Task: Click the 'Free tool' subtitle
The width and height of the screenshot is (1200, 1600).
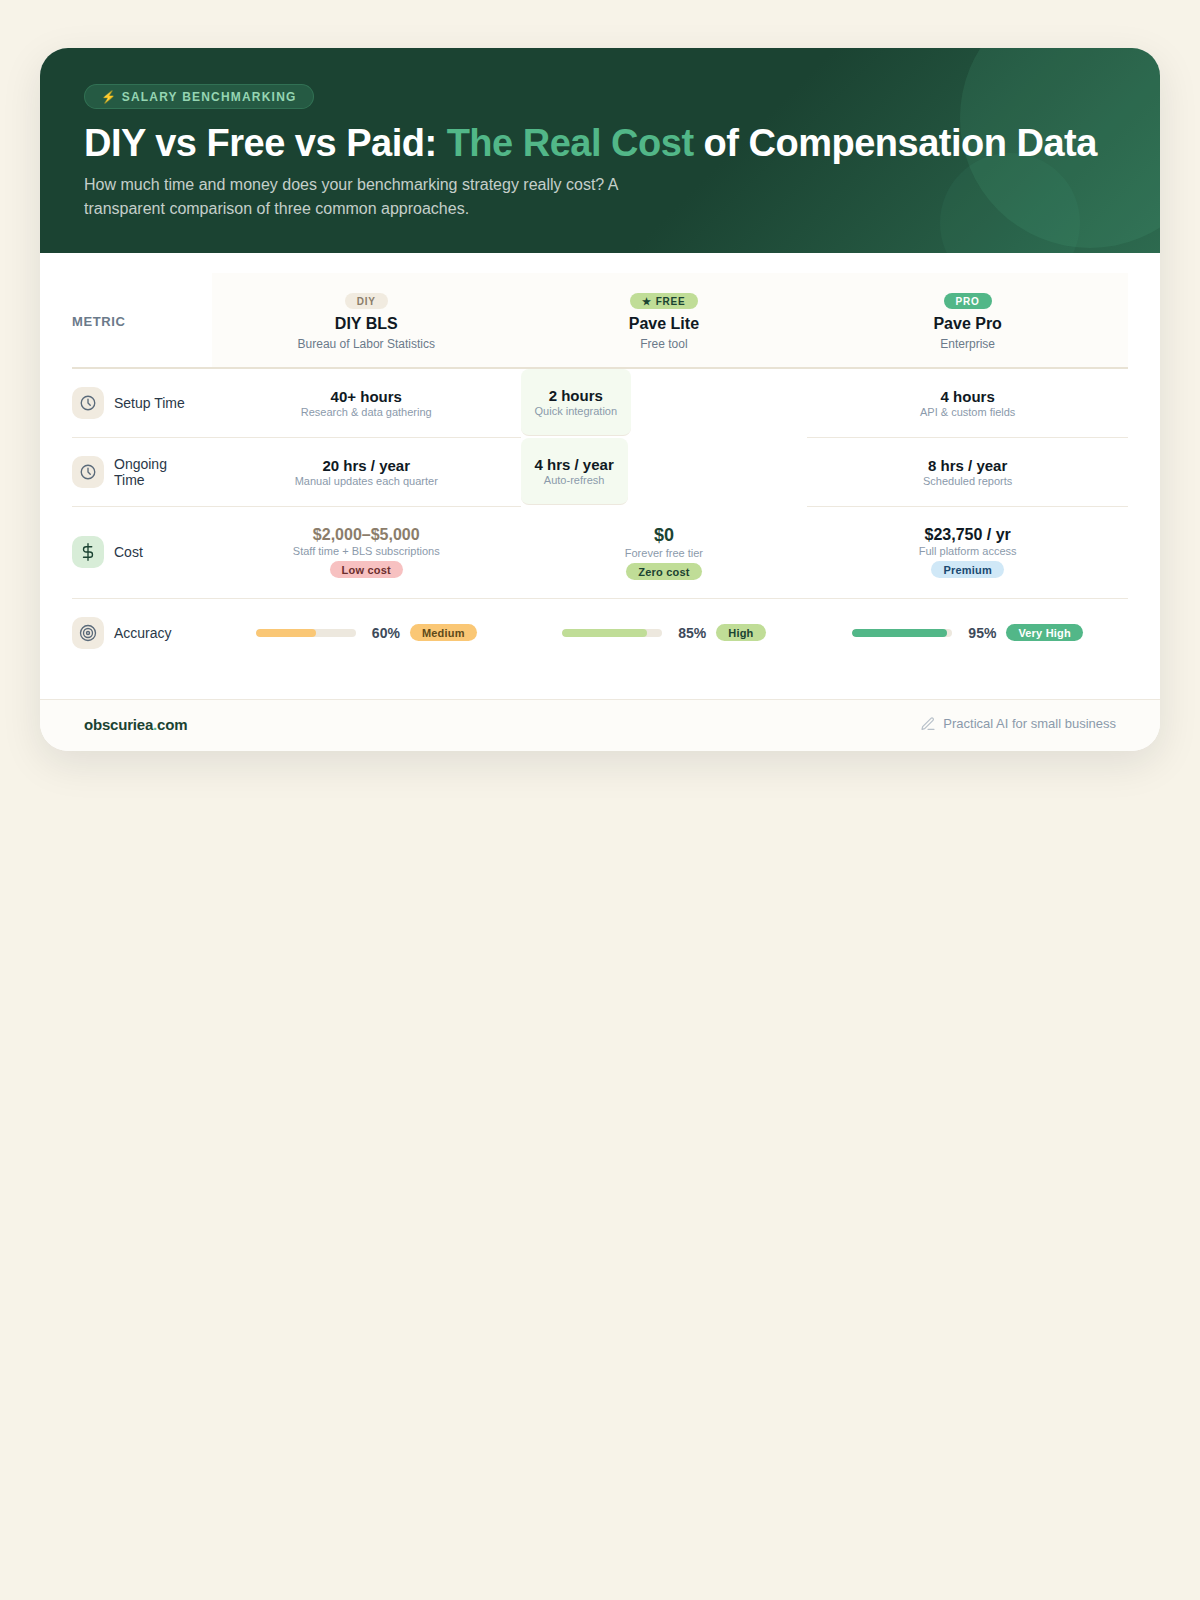Action: (664, 344)
